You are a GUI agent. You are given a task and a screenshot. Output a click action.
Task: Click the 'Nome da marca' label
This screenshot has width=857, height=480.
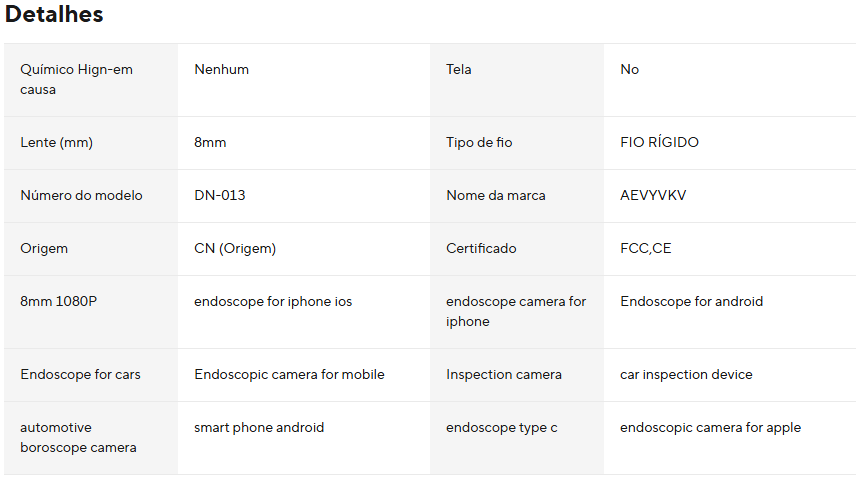point(496,195)
